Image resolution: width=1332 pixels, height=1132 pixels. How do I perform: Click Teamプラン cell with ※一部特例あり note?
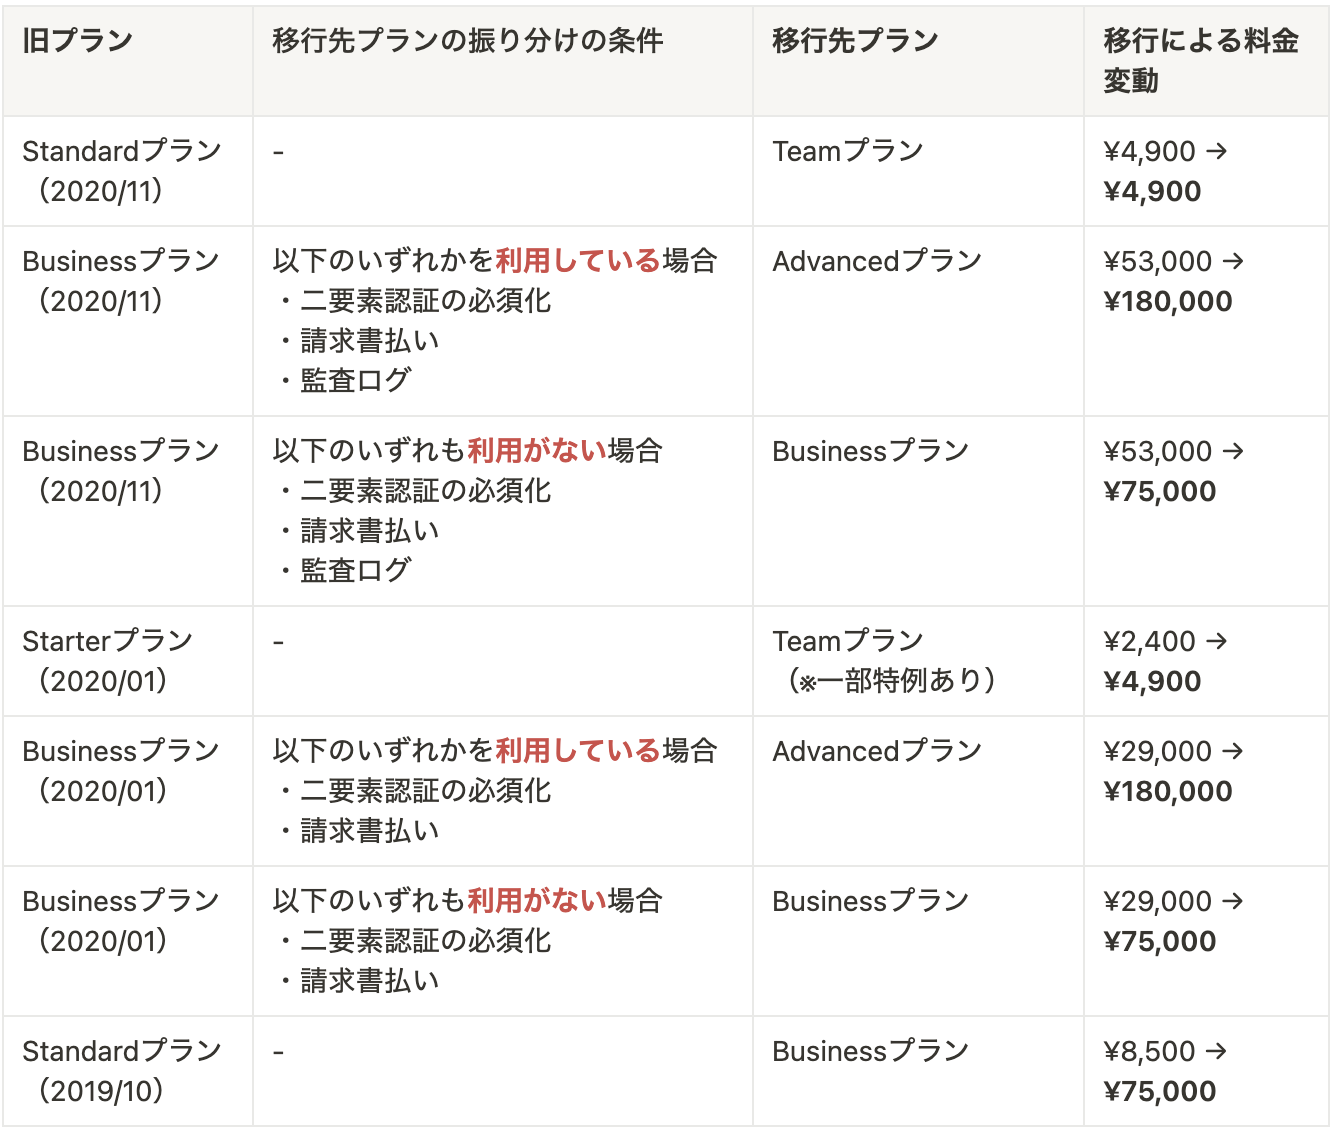[884, 661]
